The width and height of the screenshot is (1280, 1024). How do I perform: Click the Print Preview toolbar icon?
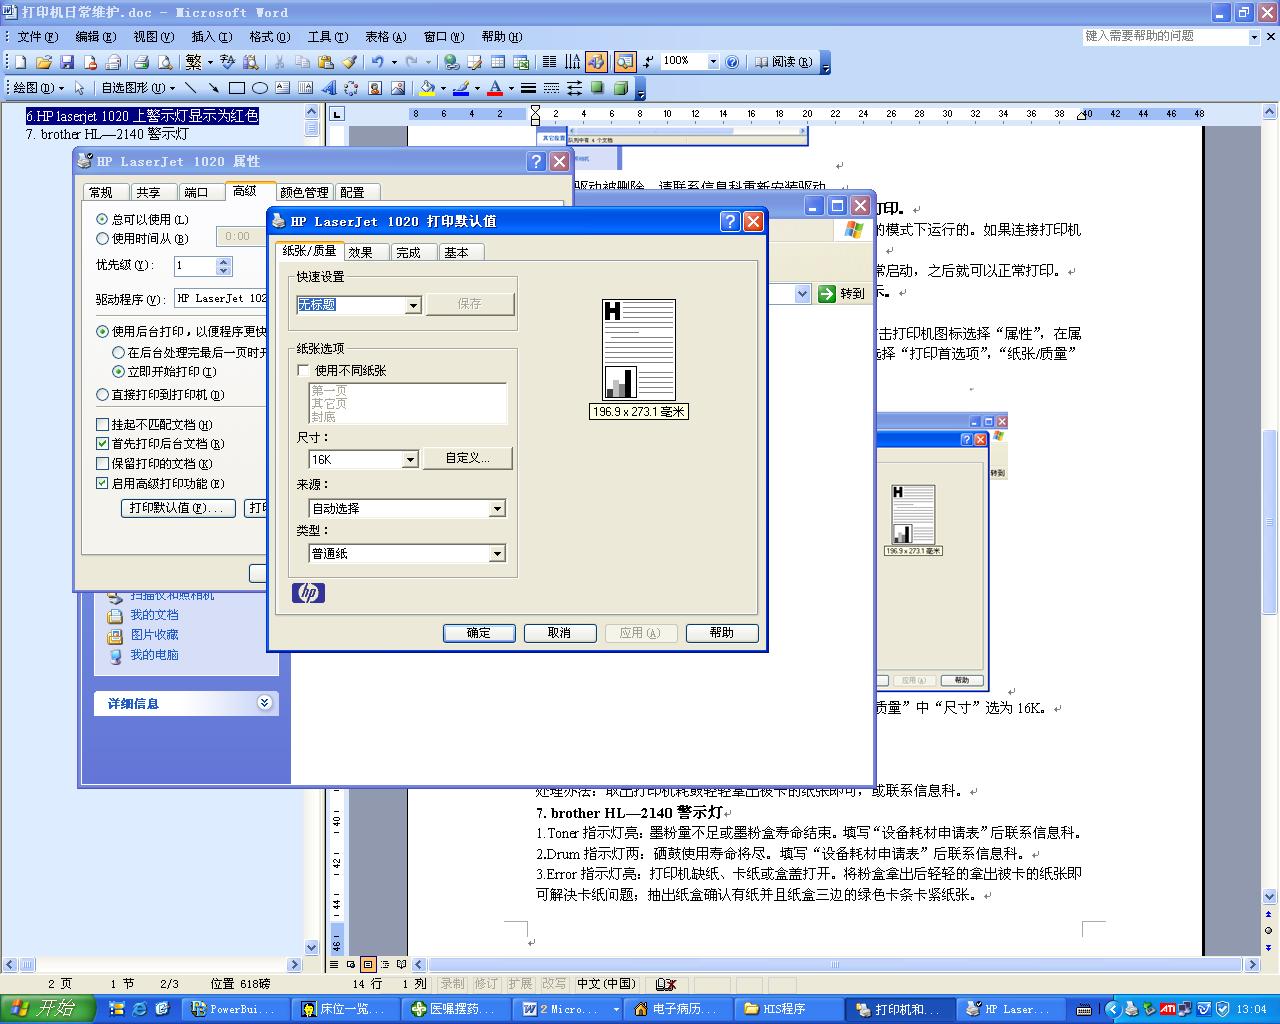[164, 62]
